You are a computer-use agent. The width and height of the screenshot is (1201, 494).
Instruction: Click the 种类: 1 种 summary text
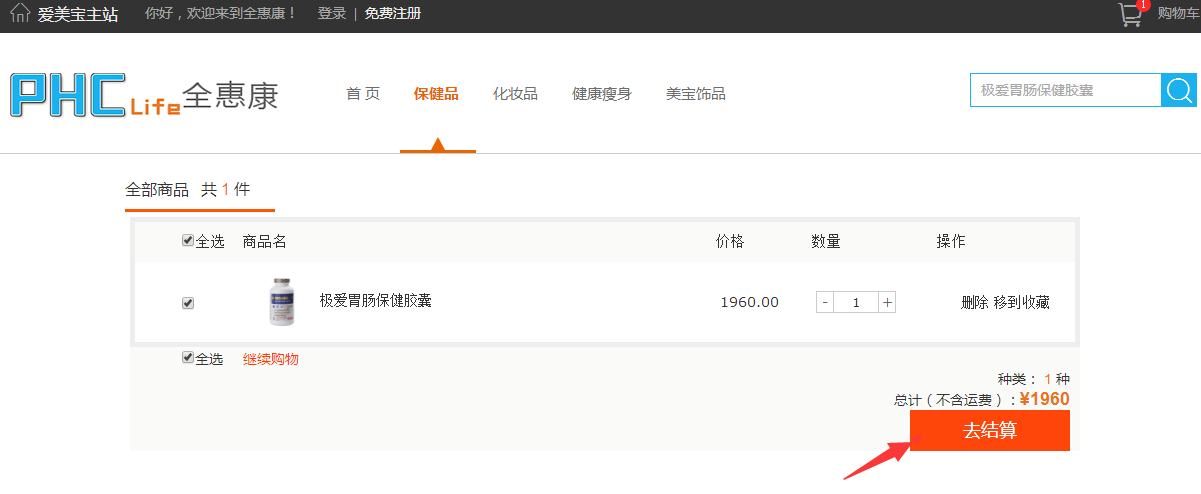tap(1034, 380)
